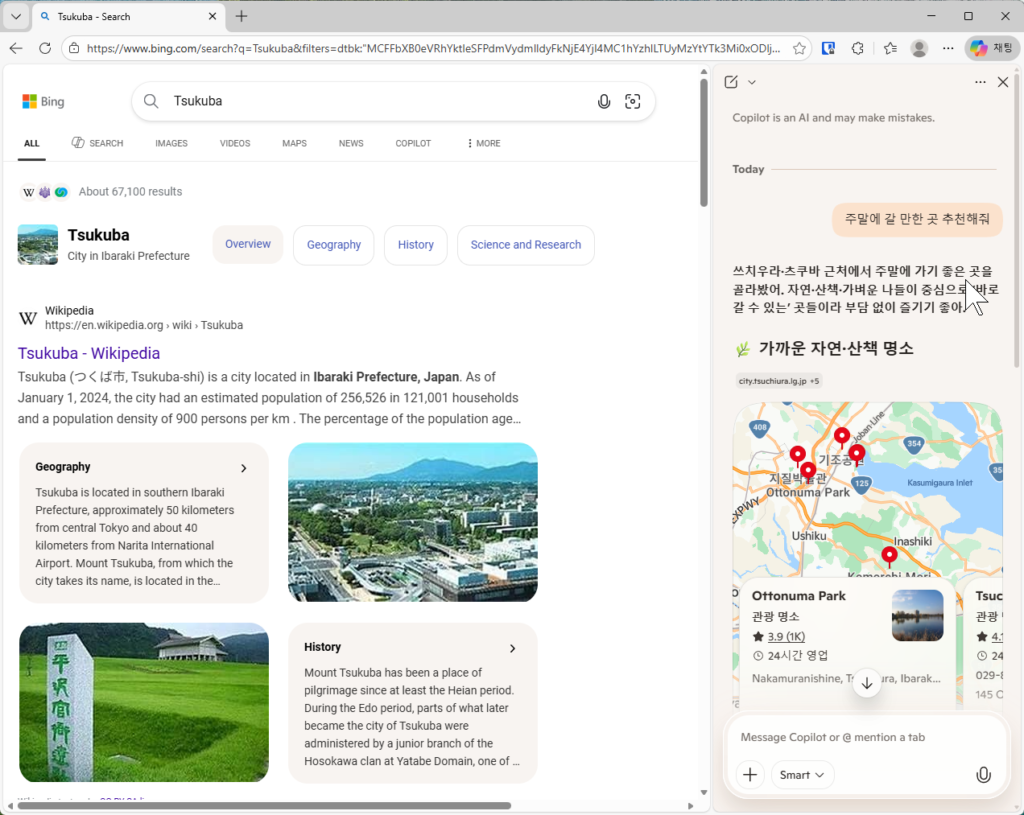Start a new Copilot chat compose icon

pyautogui.click(x=732, y=82)
